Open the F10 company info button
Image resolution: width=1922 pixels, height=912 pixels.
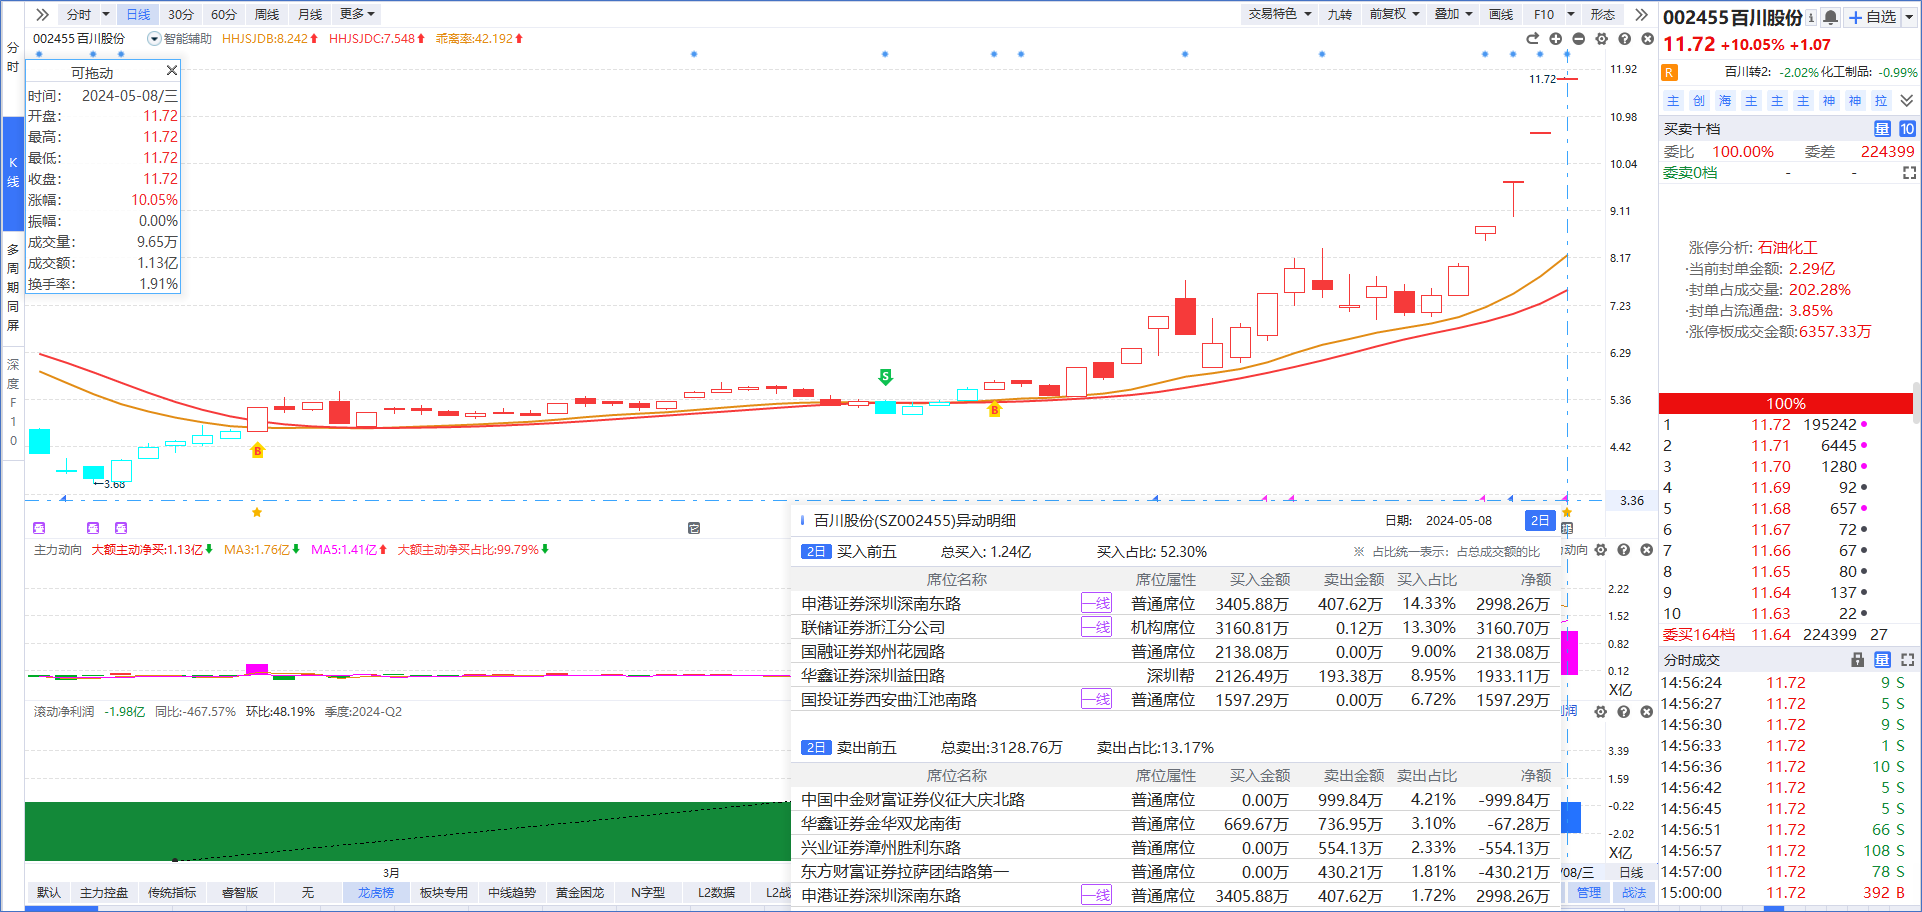1544,14
